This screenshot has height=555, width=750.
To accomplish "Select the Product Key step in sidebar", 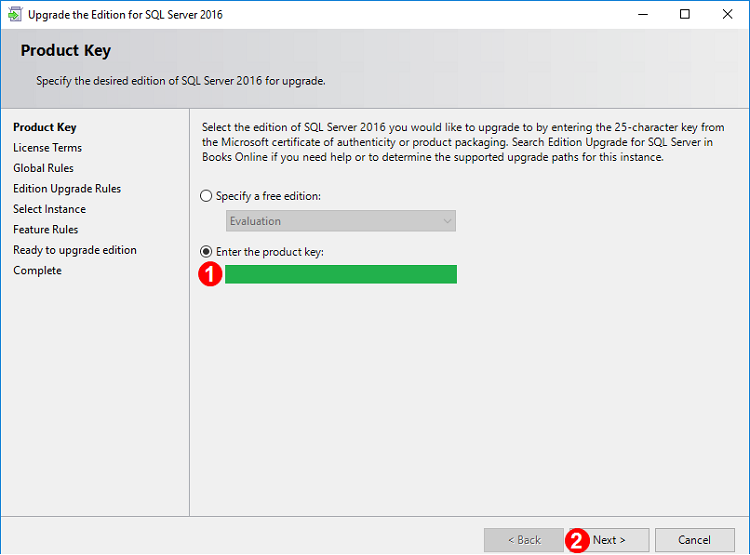I will (45, 127).
